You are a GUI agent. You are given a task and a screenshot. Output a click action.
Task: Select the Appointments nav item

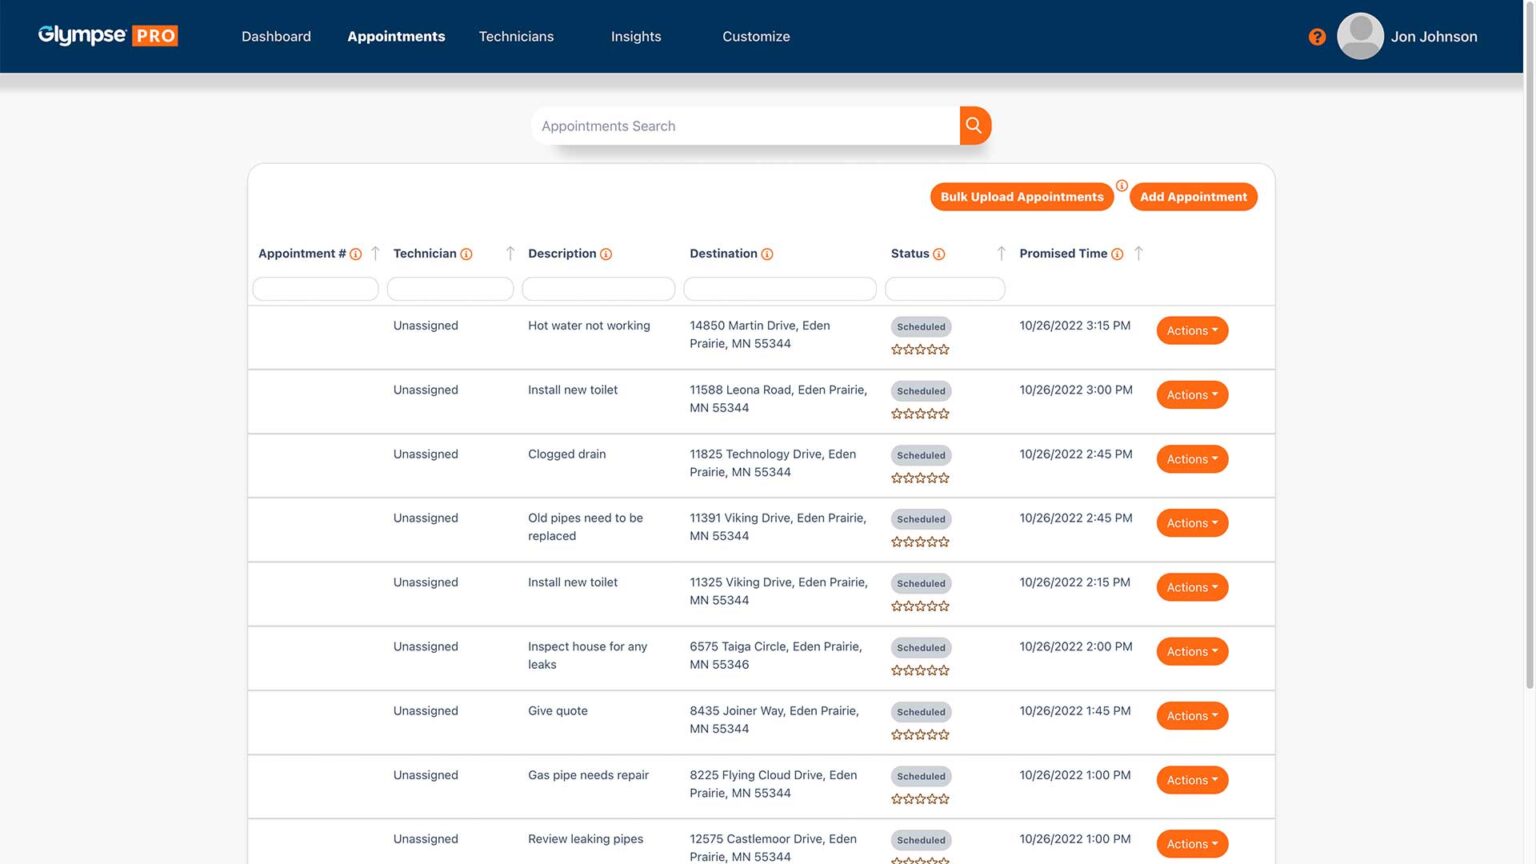coord(396,36)
